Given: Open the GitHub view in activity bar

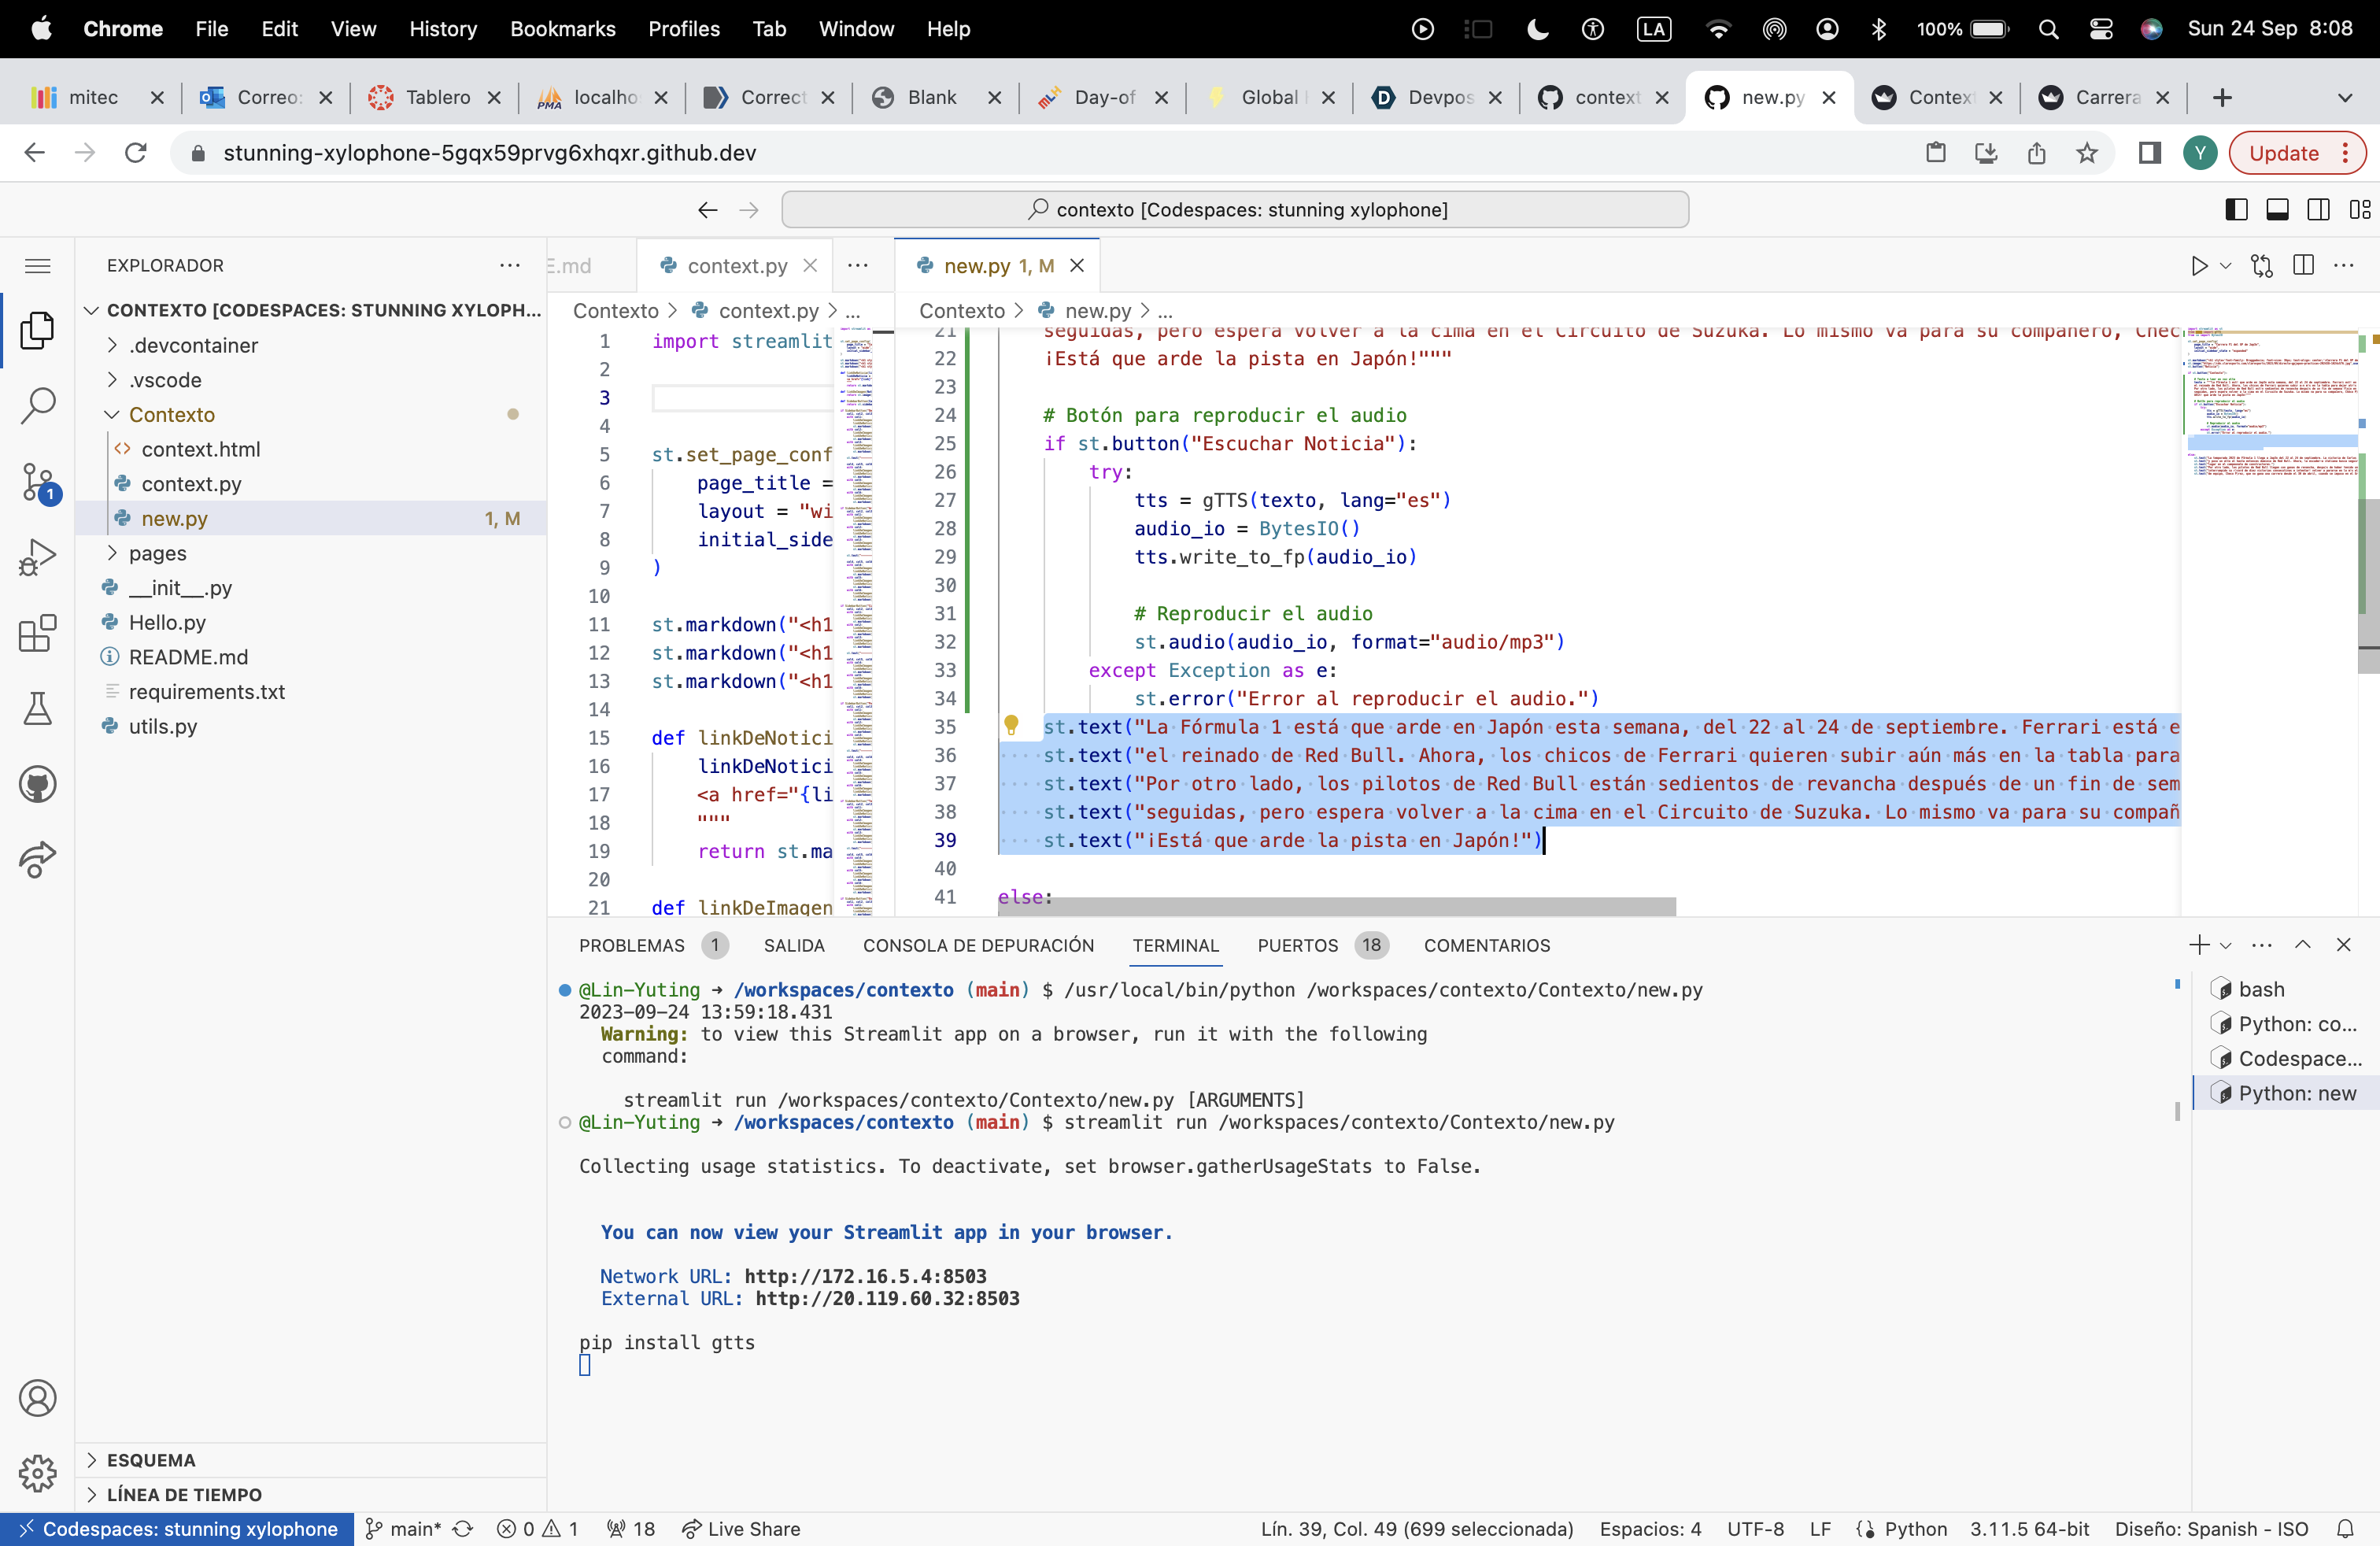Looking at the screenshot, I should (37, 785).
